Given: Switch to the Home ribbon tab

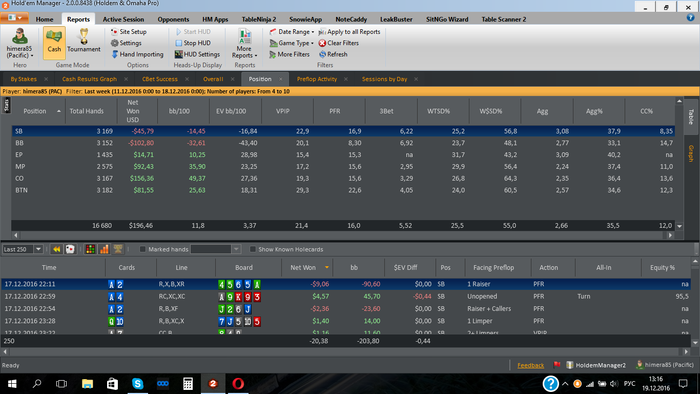Looking at the screenshot, I should click(44, 19).
